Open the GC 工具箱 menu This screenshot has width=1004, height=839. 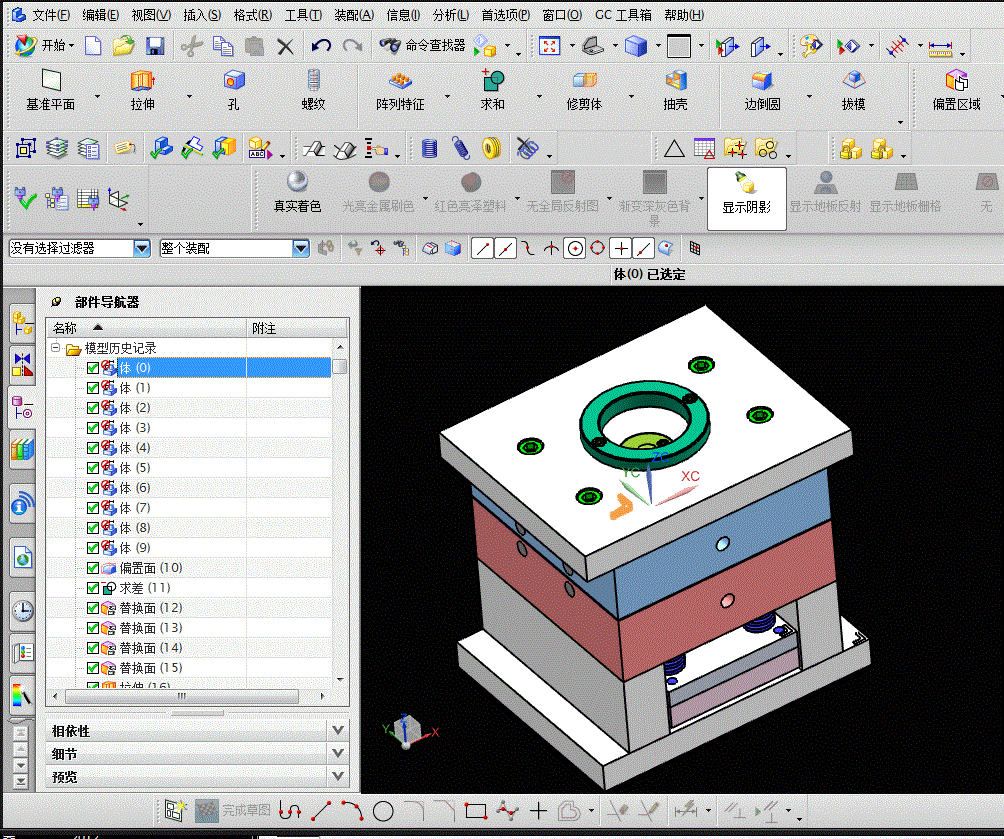tap(624, 14)
